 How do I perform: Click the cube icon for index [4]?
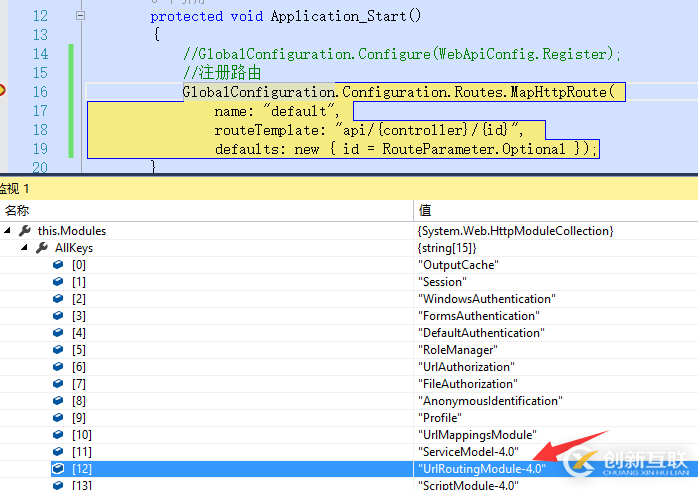point(58,332)
